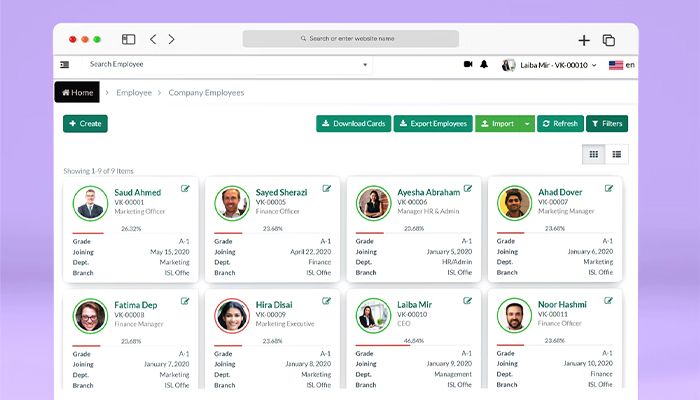The height and width of the screenshot is (400, 700).
Task: Change language using the en flag
Action: [x=621, y=65]
